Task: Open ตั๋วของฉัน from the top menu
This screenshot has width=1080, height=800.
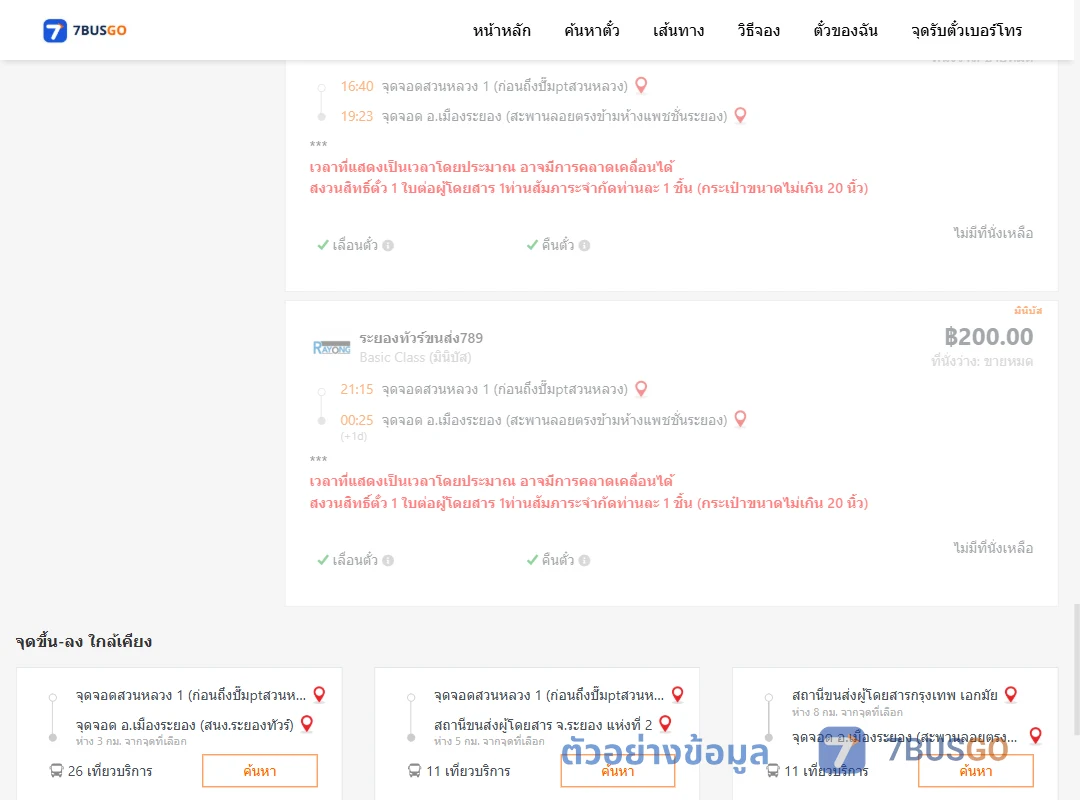Action: point(845,30)
